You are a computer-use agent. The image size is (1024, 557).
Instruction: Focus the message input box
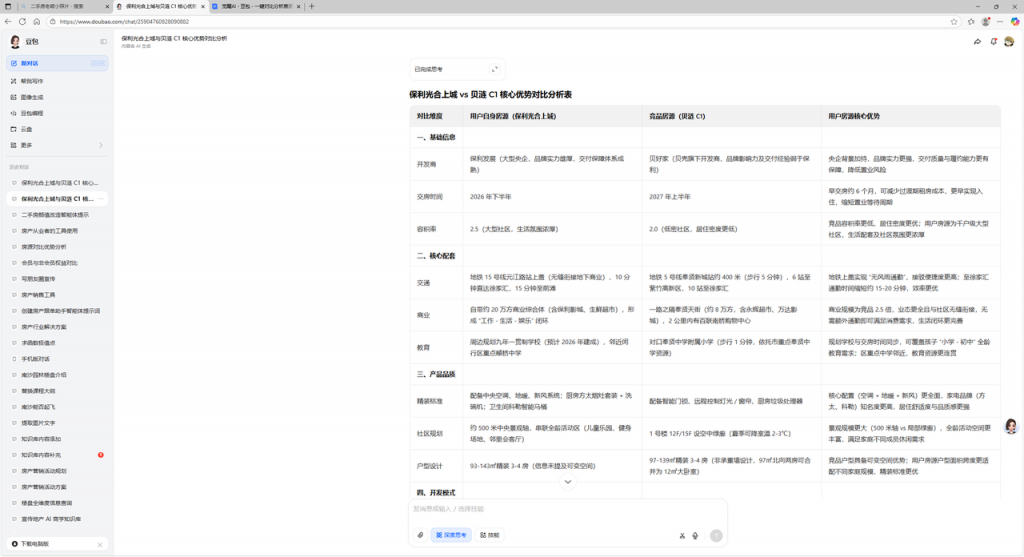click(568, 509)
